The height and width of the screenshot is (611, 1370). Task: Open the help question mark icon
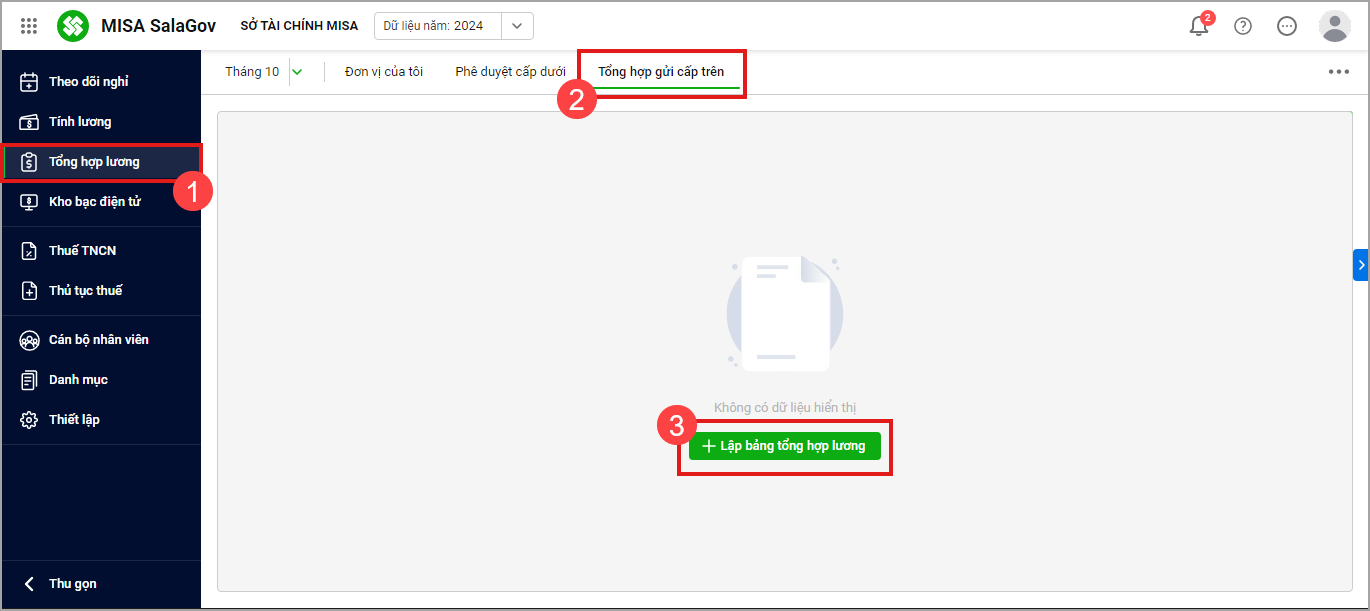[1243, 26]
